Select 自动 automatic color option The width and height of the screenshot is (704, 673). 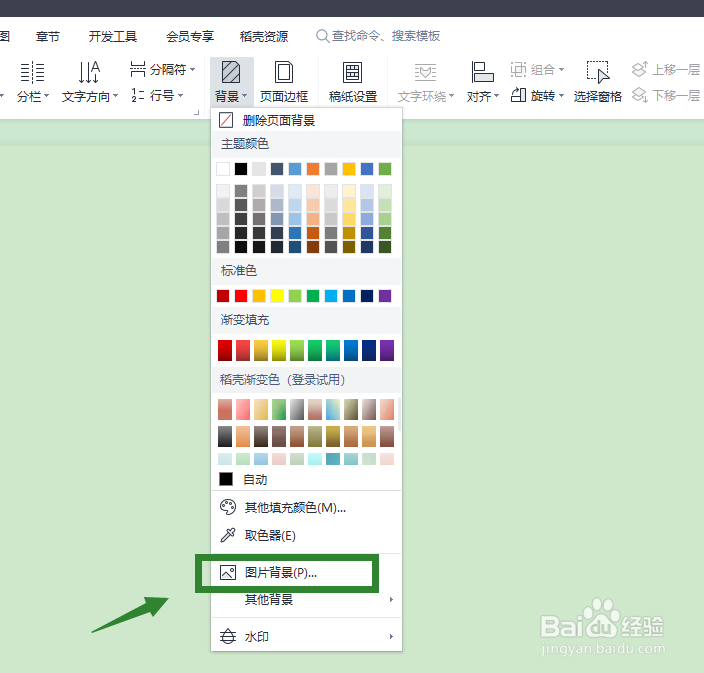306,479
